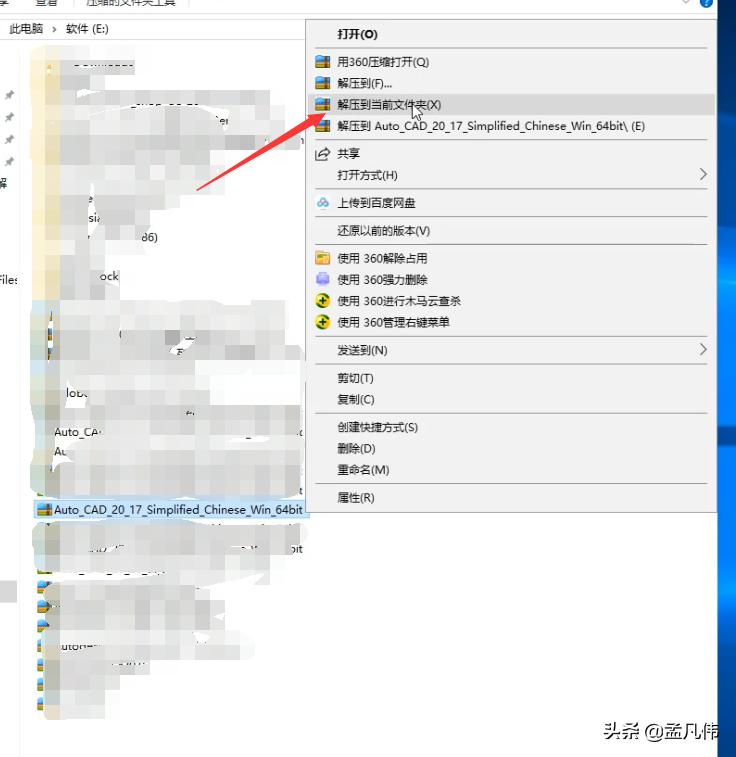This screenshot has width=736, height=757.
Task: Click green 360 icon beside 木马云查杀
Action: (322, 301)
